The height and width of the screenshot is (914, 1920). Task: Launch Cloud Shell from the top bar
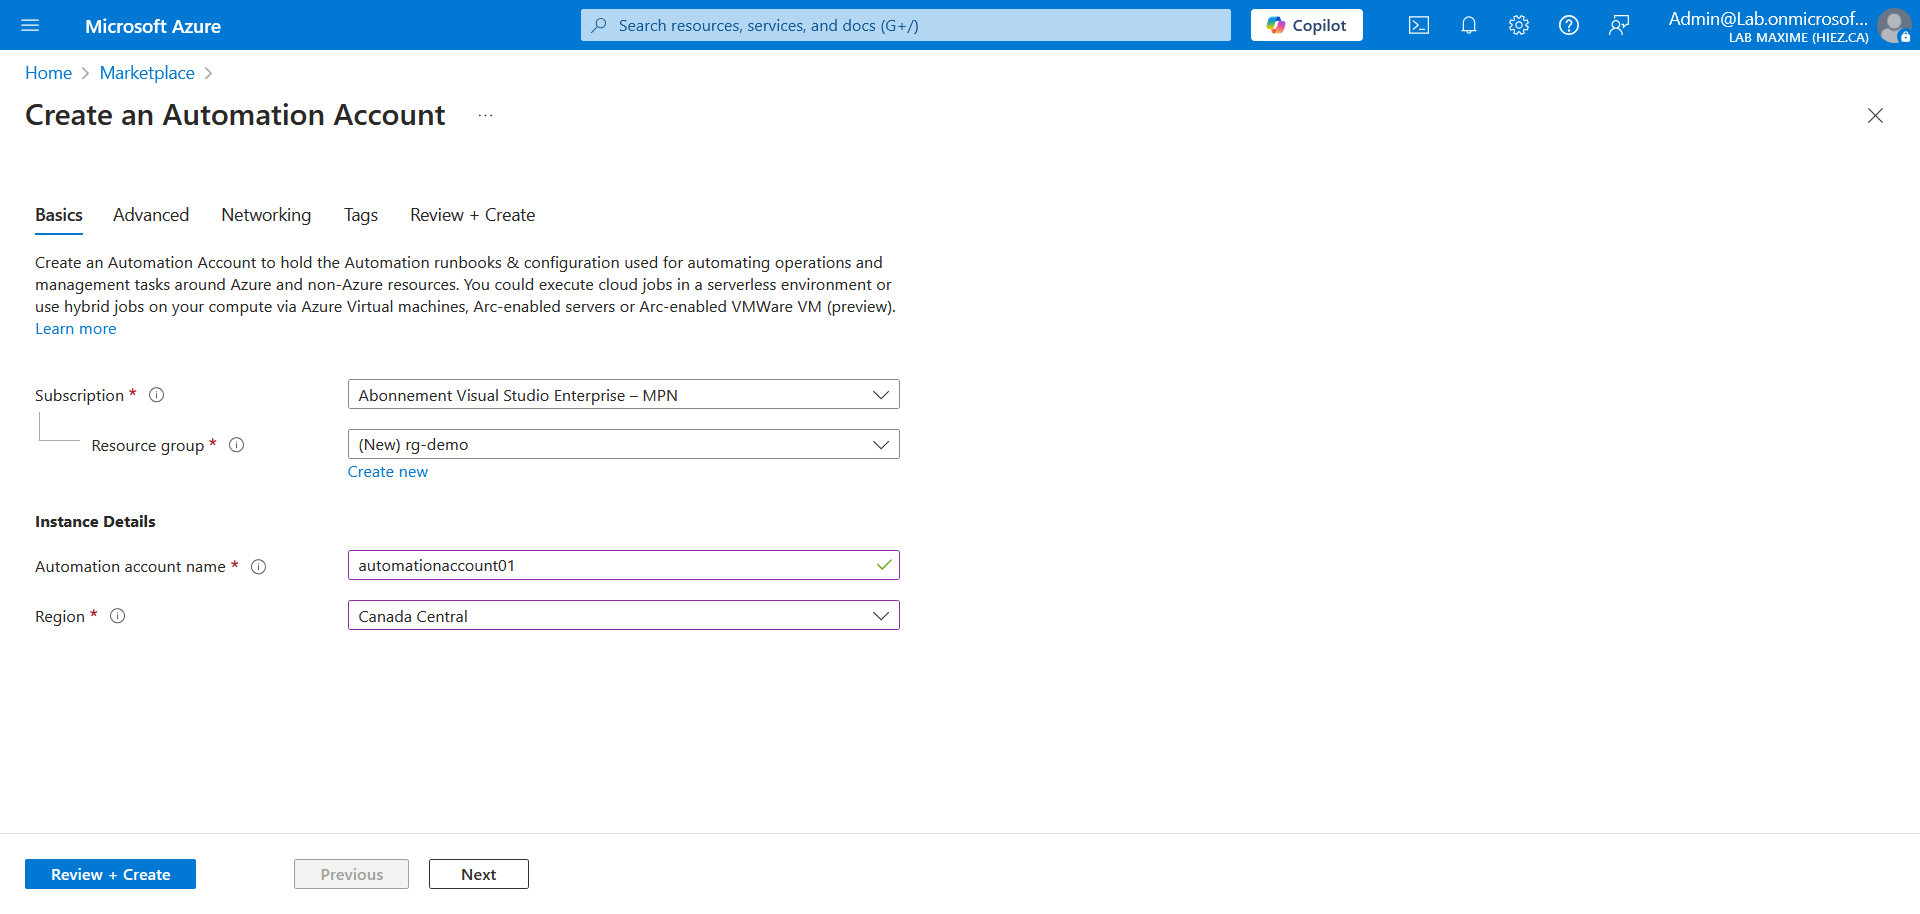1418,25
